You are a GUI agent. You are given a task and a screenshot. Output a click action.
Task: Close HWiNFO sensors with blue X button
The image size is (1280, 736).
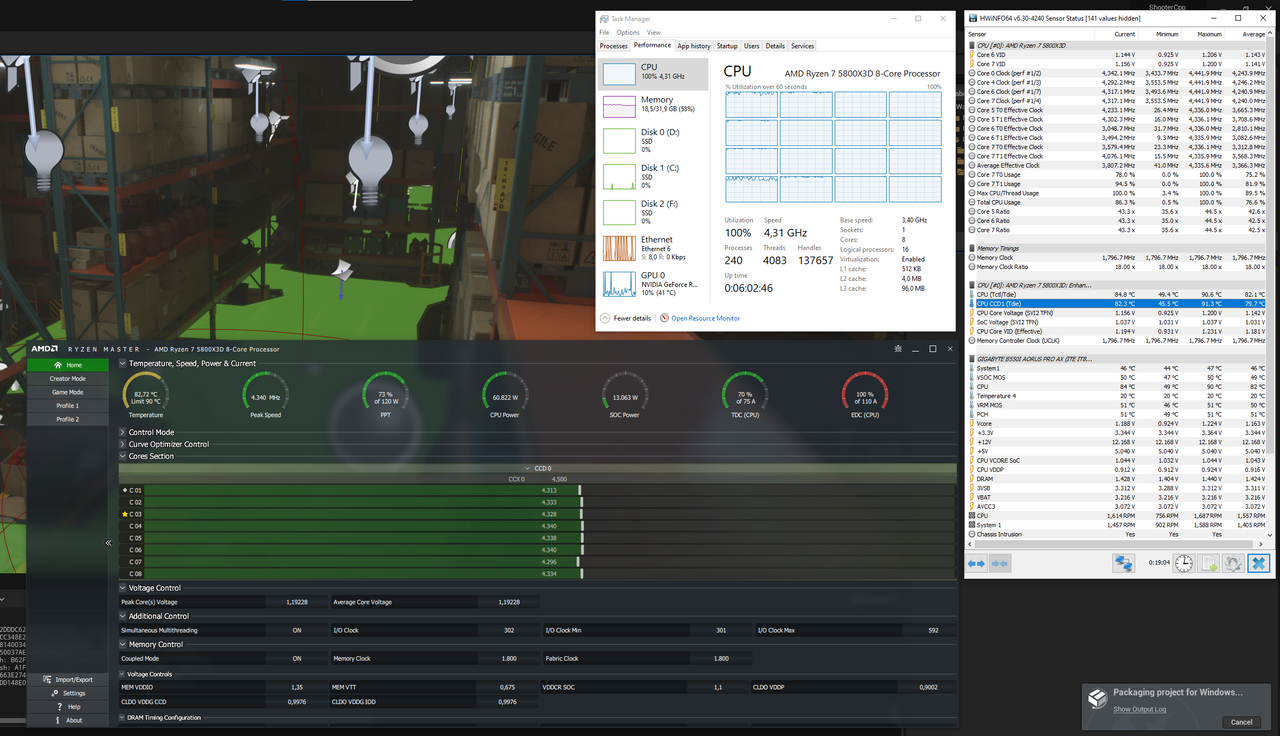click(x=1258, y=564)
